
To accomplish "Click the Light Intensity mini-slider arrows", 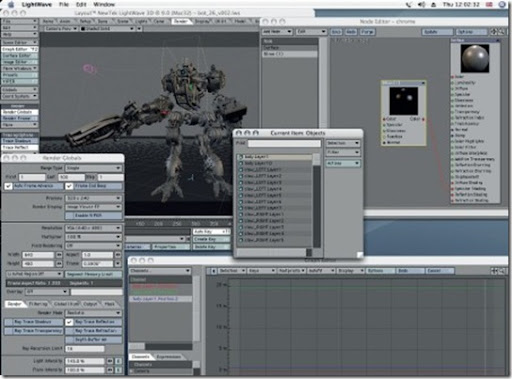I will point(110,361).
